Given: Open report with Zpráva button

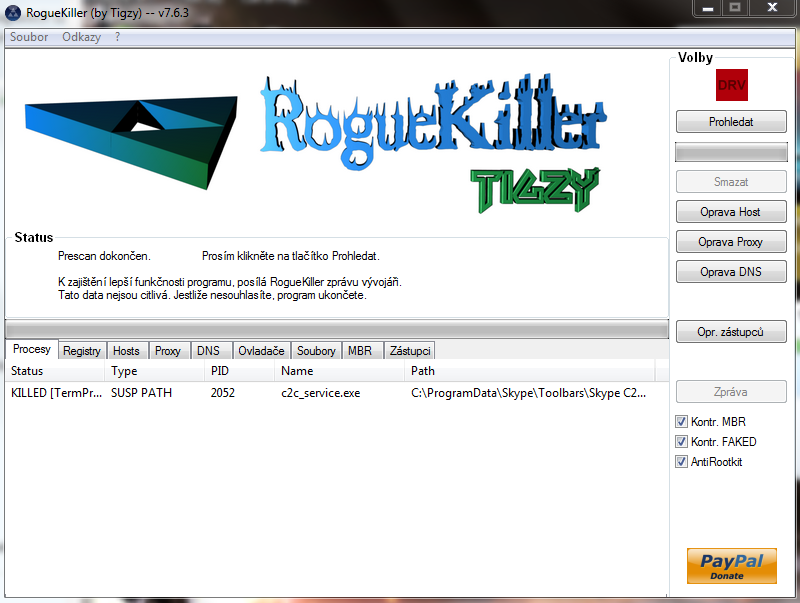Looking at the screenshot, I should coord(731,392).
